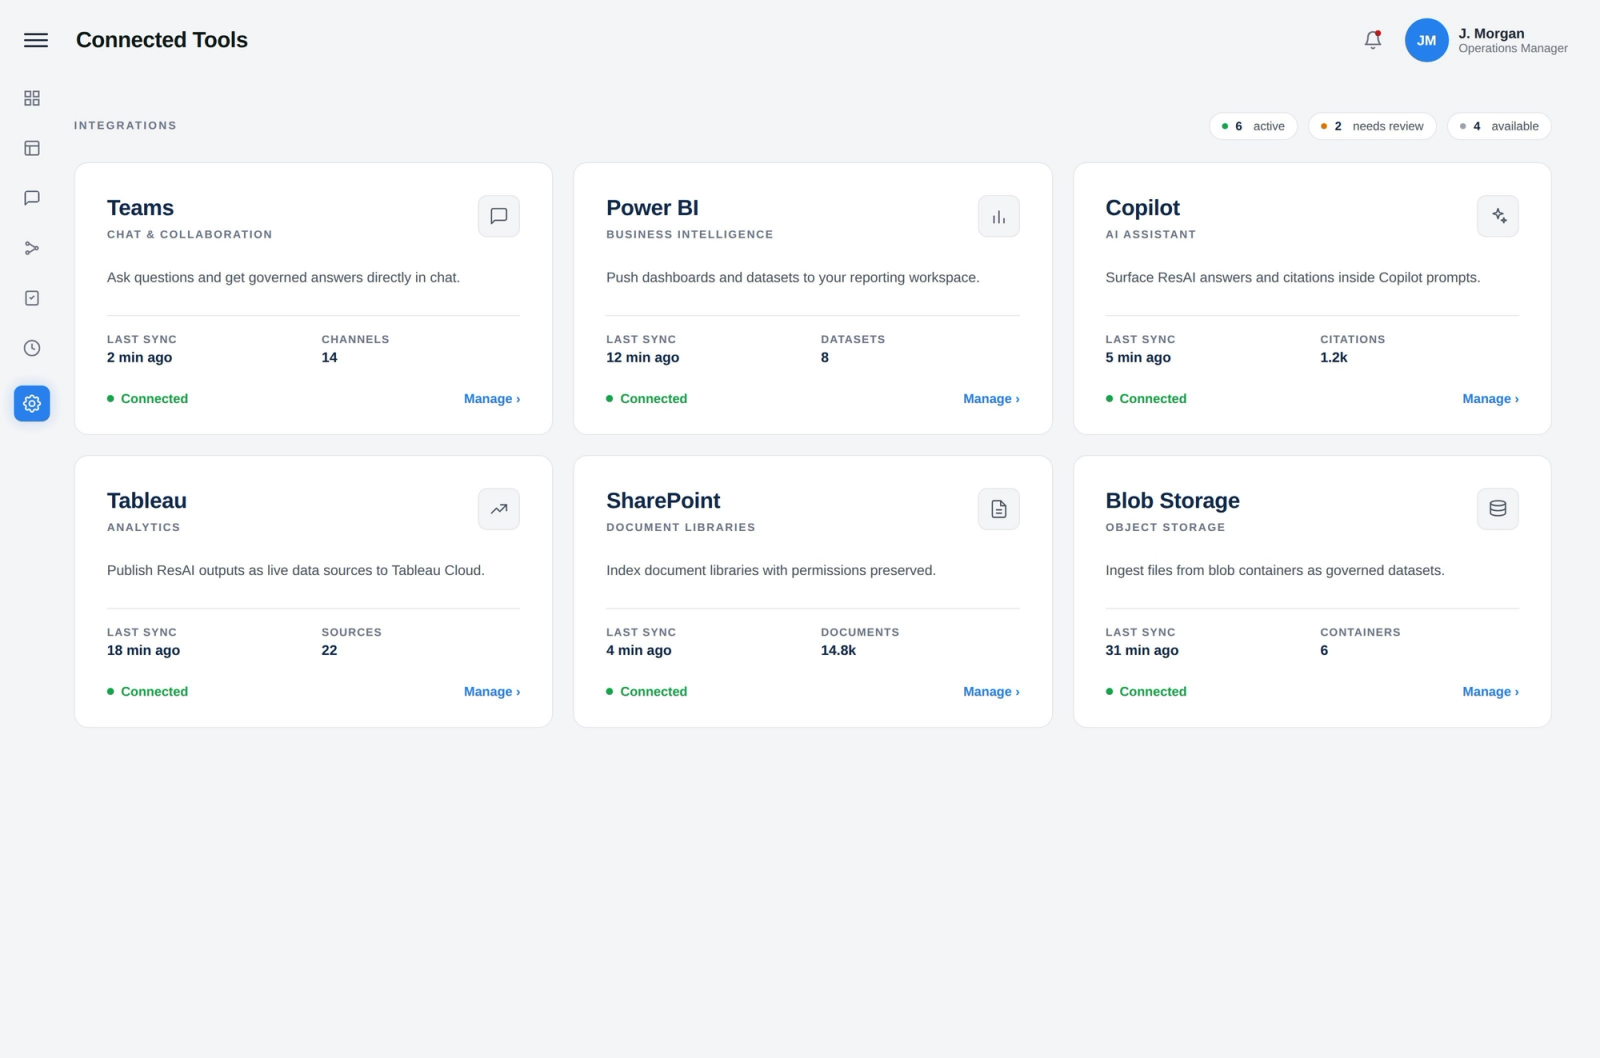The width and height of the screenshot is (1600, 1058).
Task: Open Manage for the SharePoint integration
Action: click(991, 692)
